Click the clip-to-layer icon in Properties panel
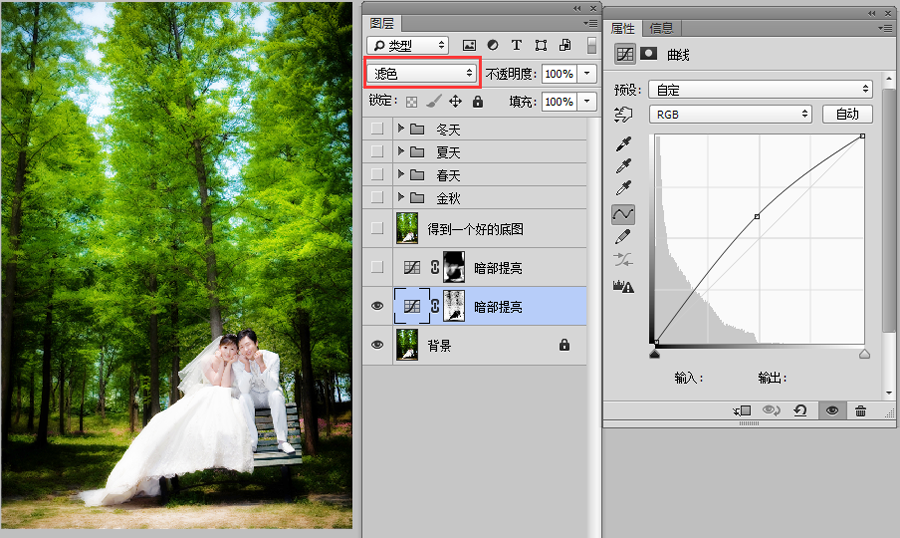This screenshot has height=538, width=900. pyautogui.click(x=741, y=411)
